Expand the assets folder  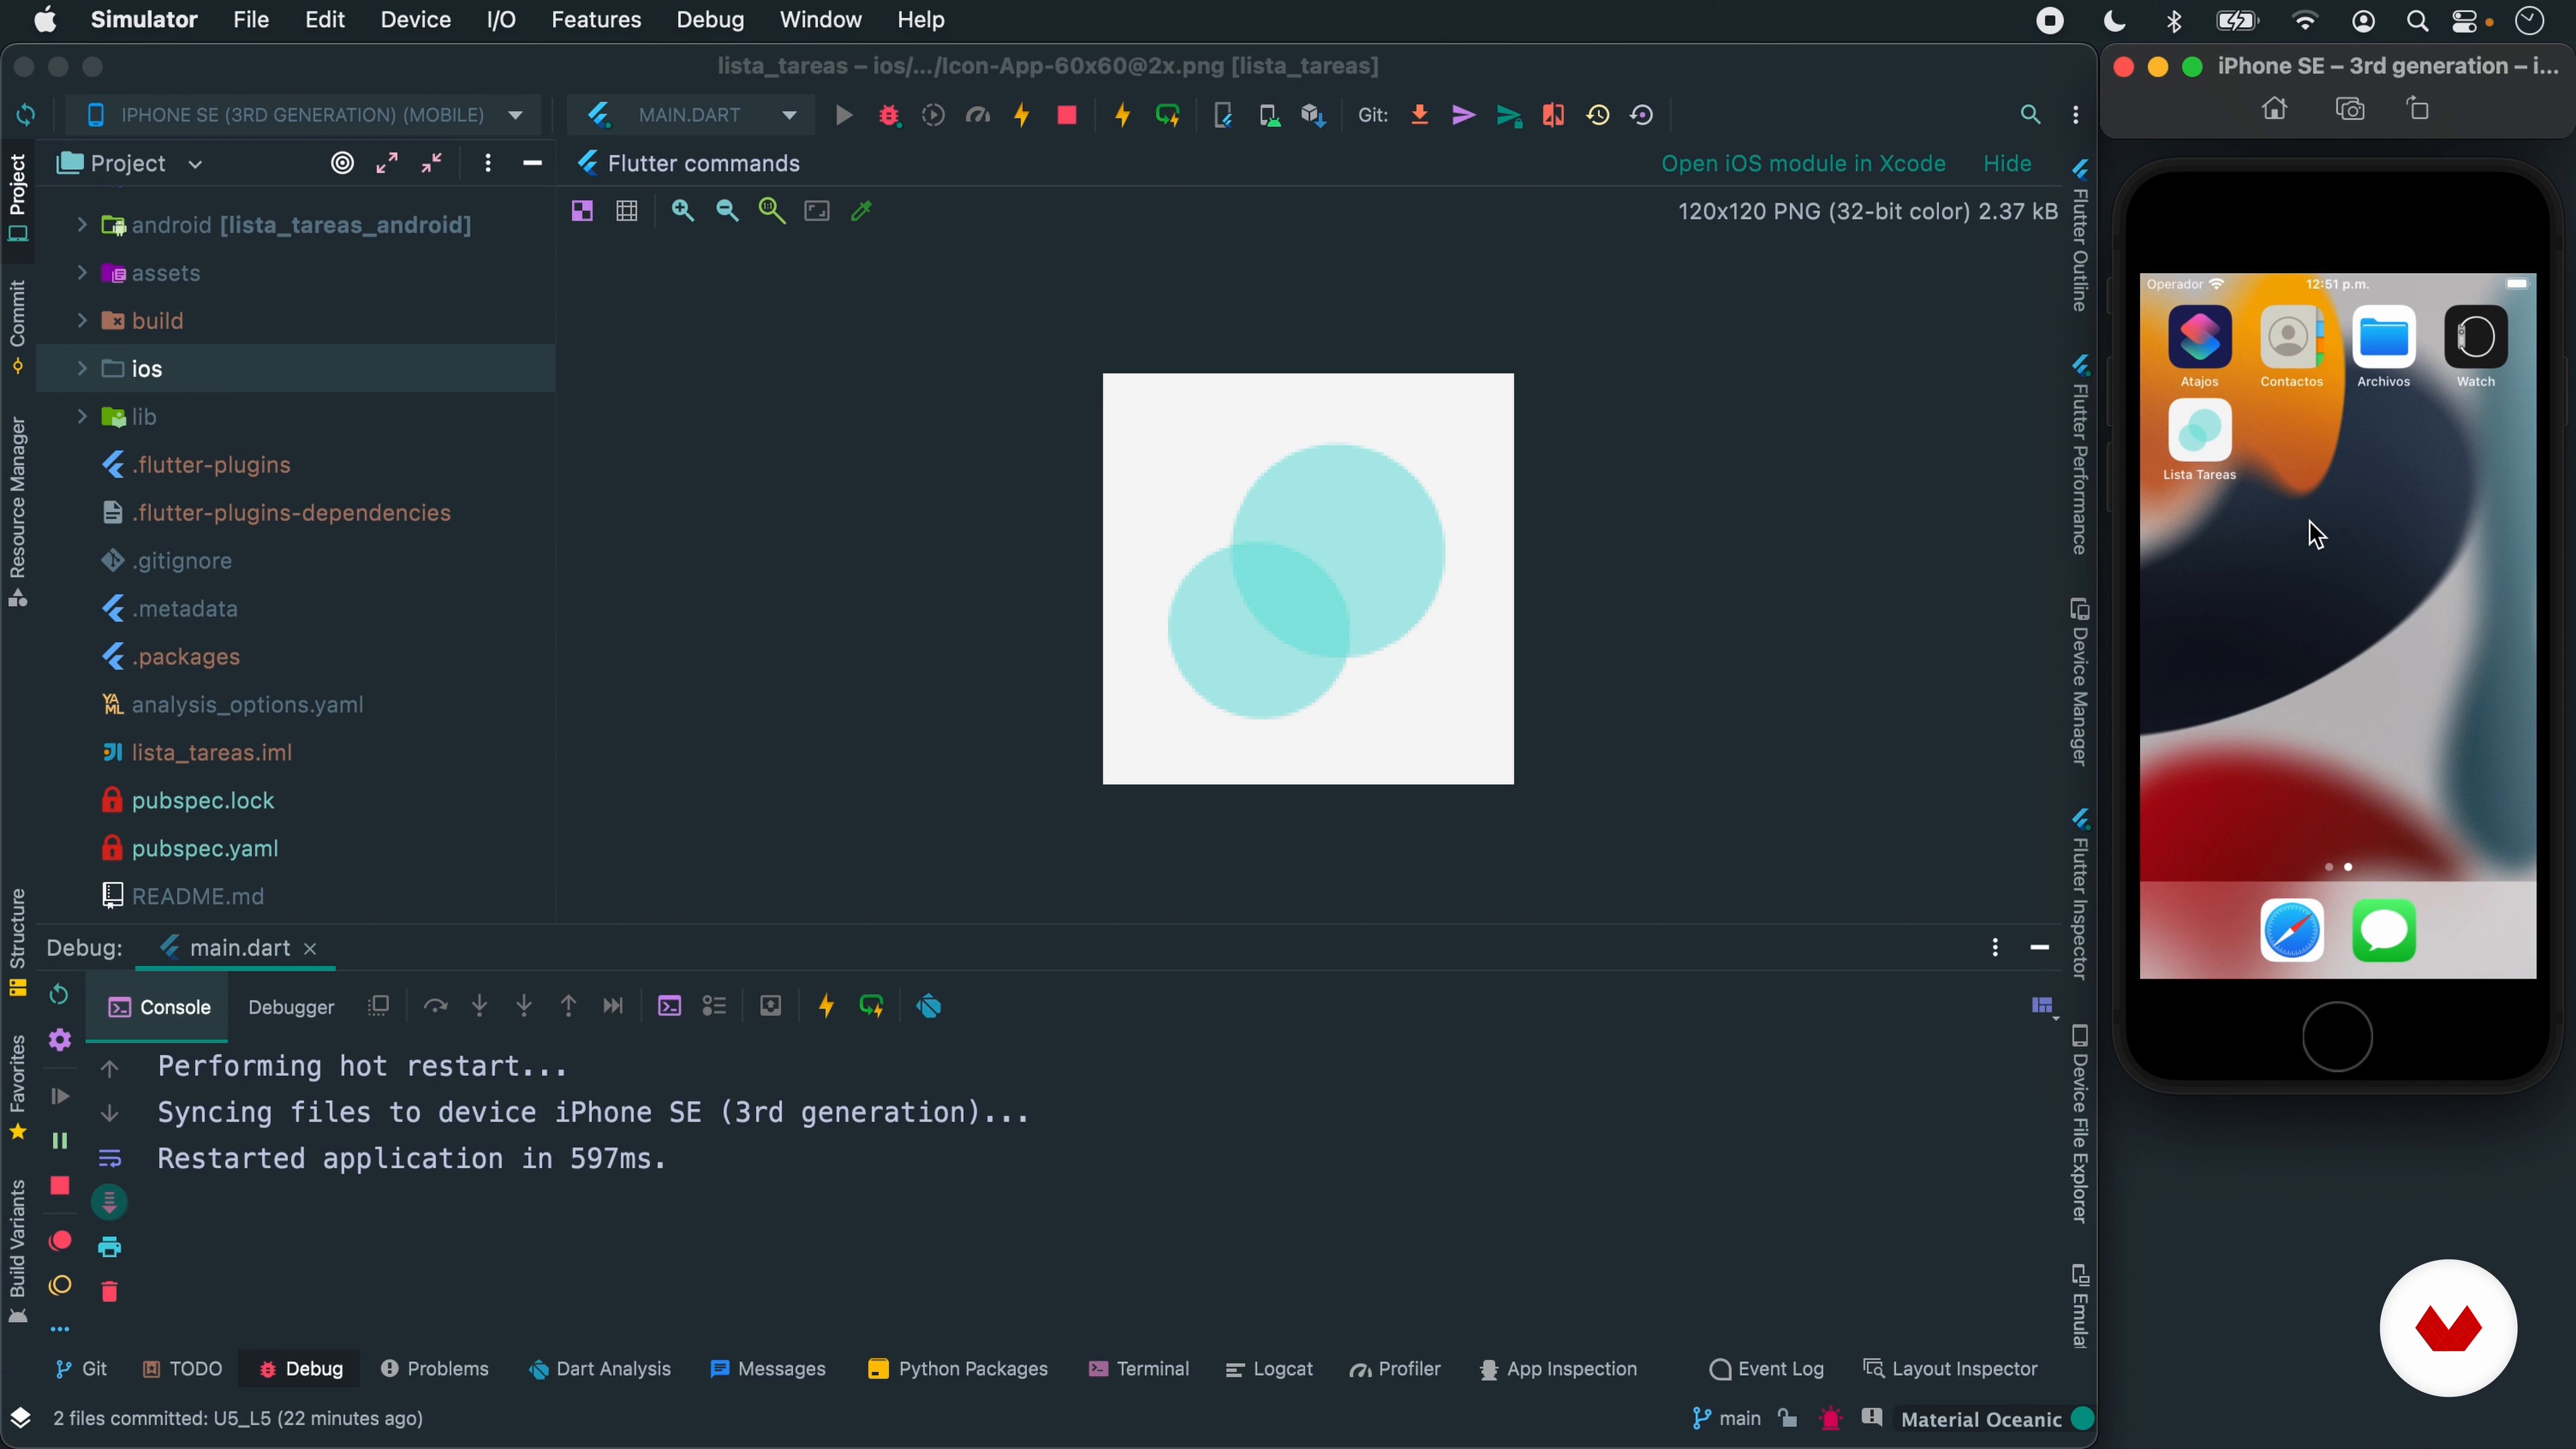[82, 273]
